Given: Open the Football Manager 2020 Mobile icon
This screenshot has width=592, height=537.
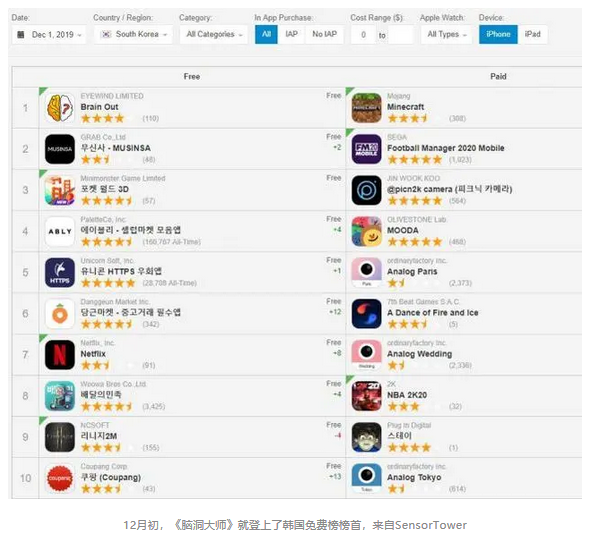Looking at the screenshot, I should pyautogui.click(x=366, y=149).
